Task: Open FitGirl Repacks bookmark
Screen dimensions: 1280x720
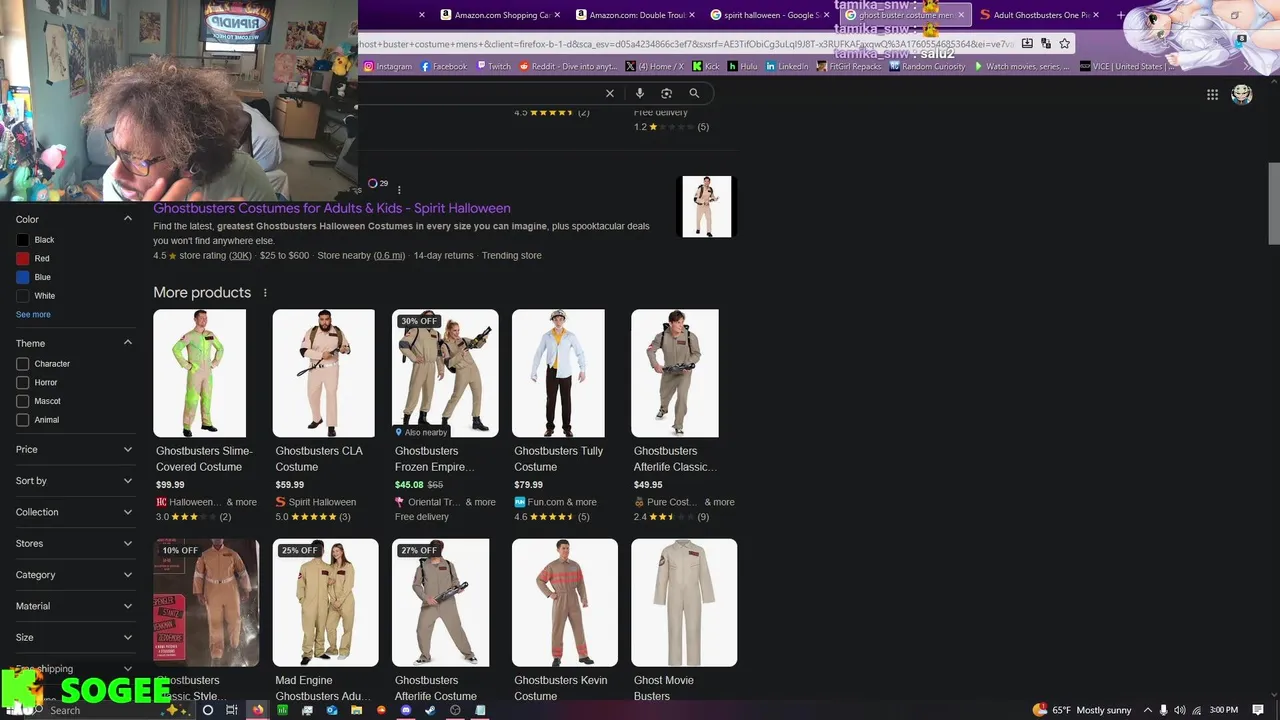Action: click(x=849, y=66)
